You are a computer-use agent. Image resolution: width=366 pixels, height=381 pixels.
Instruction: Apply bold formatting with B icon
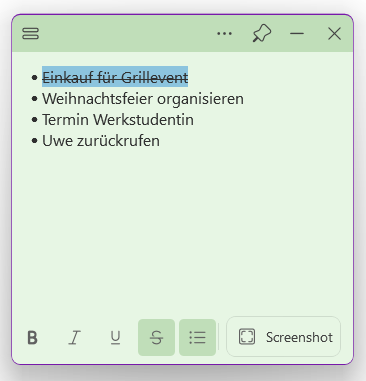(x=32, y=337)
